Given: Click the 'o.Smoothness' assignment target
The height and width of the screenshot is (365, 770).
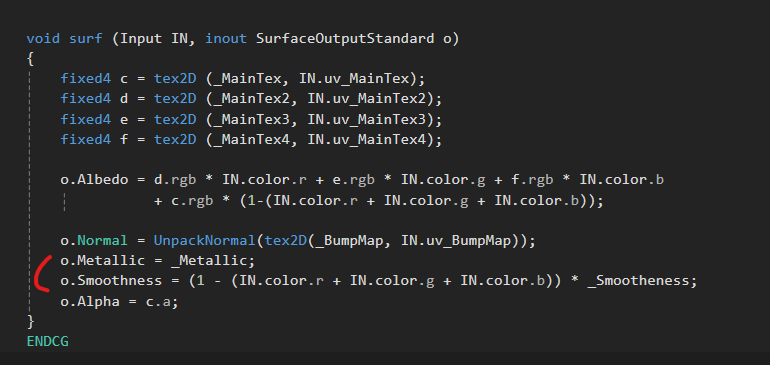Looking at the screenshot, I should (x=111, y=281).
